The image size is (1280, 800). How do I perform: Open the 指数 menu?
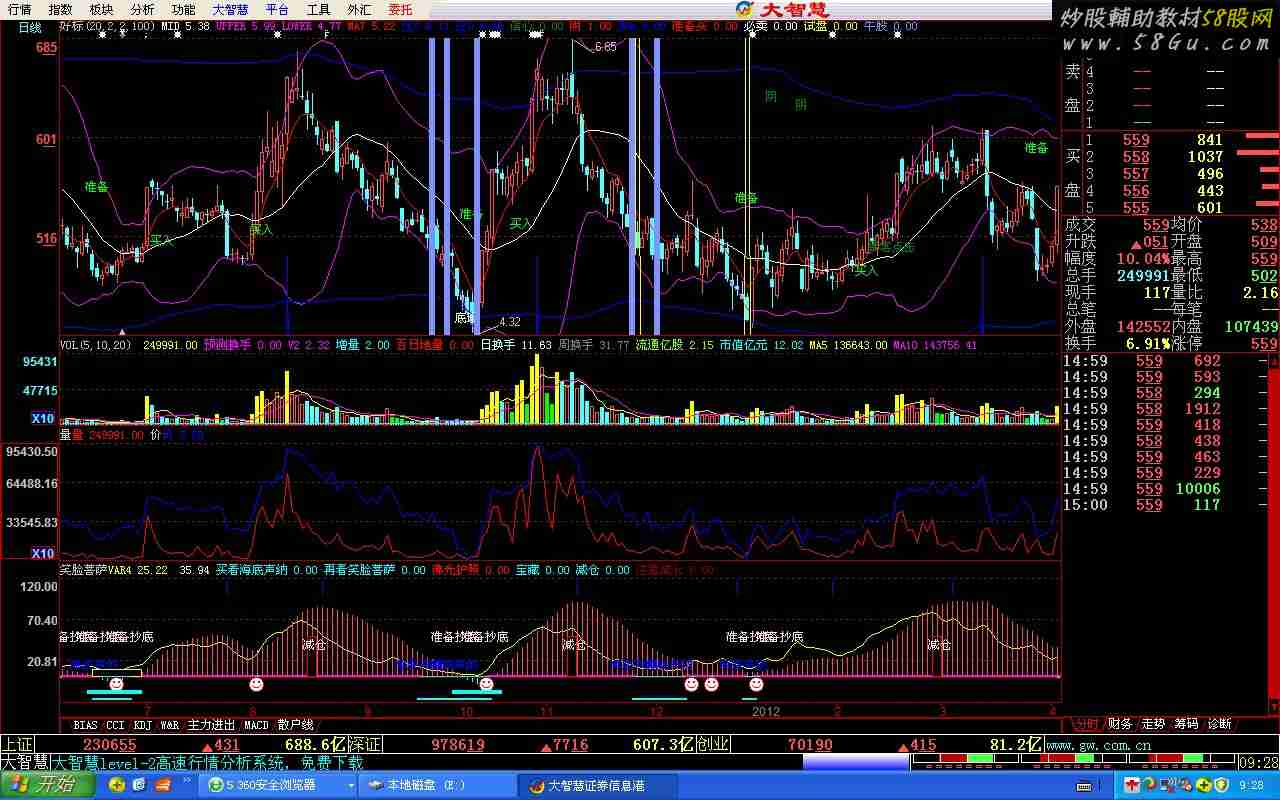click(x=60, y=9)
